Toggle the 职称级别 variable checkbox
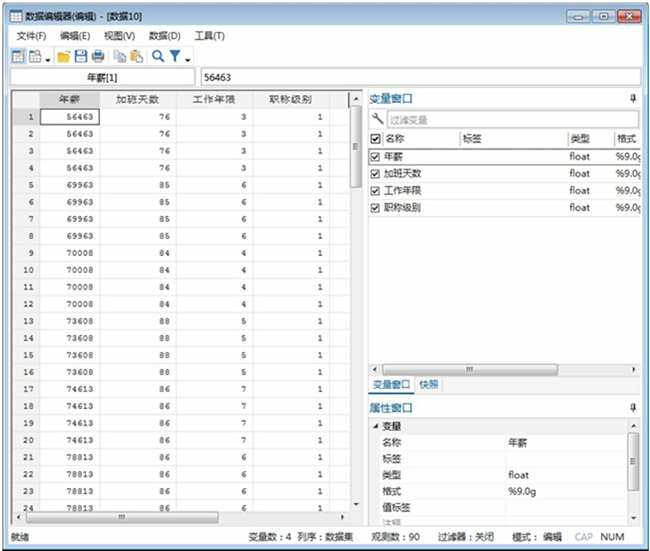The image size is (650, 551). (376, 208)
